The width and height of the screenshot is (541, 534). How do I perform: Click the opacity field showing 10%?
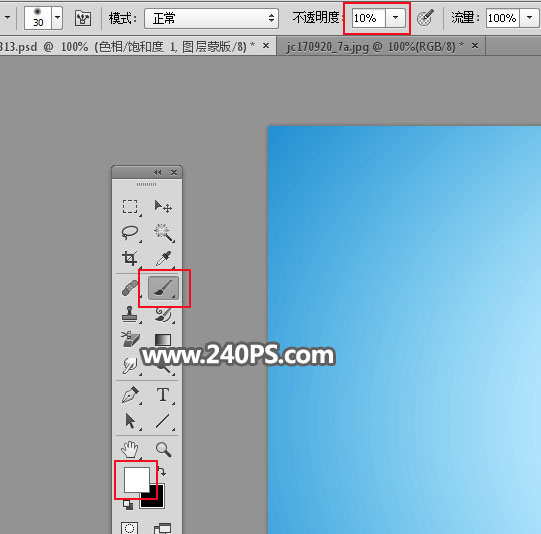(368, 18)
